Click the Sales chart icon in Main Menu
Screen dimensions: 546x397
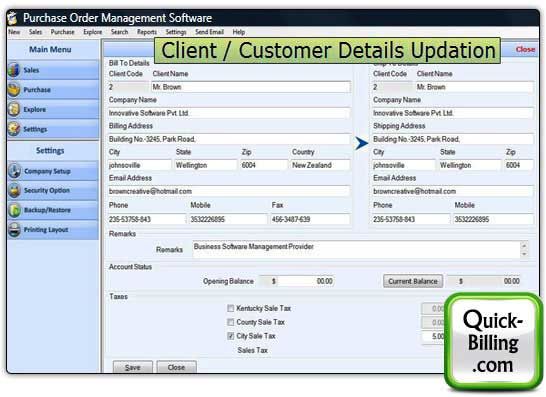click(14, 70)
